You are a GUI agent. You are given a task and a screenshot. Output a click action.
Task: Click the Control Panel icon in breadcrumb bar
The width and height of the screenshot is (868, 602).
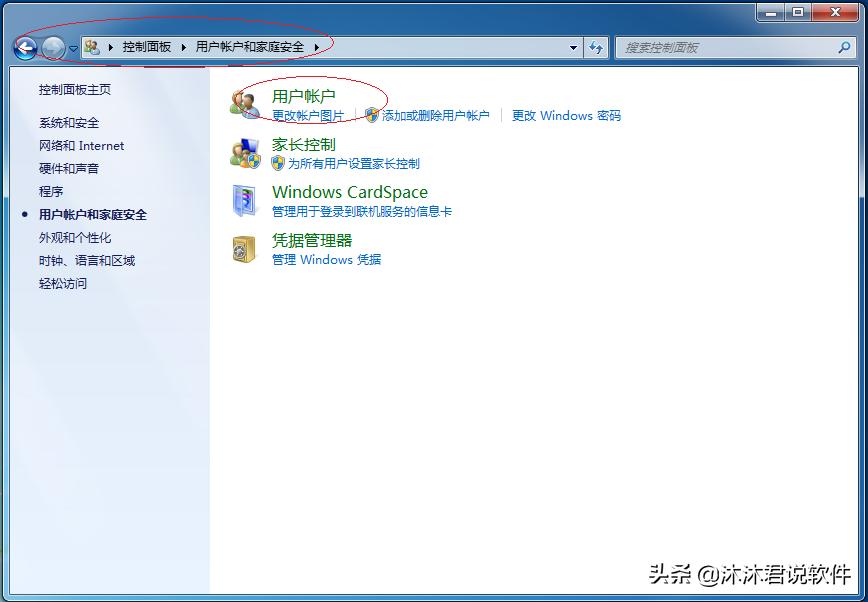coord(92,45)
